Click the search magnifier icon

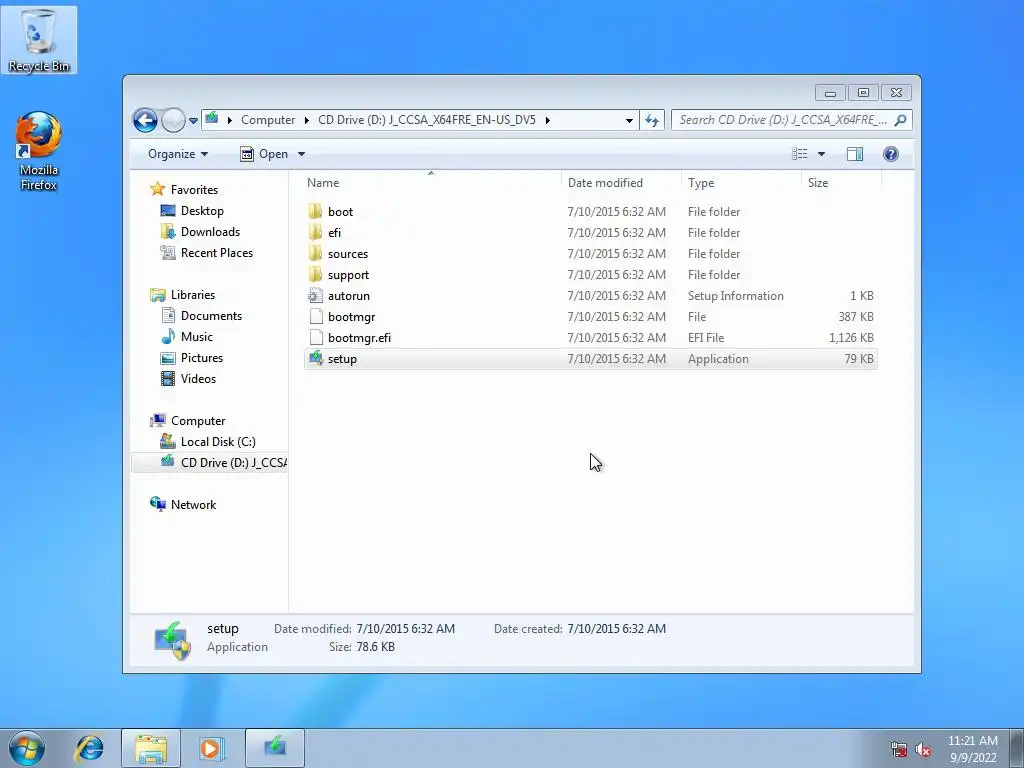[x=901, y=120]
